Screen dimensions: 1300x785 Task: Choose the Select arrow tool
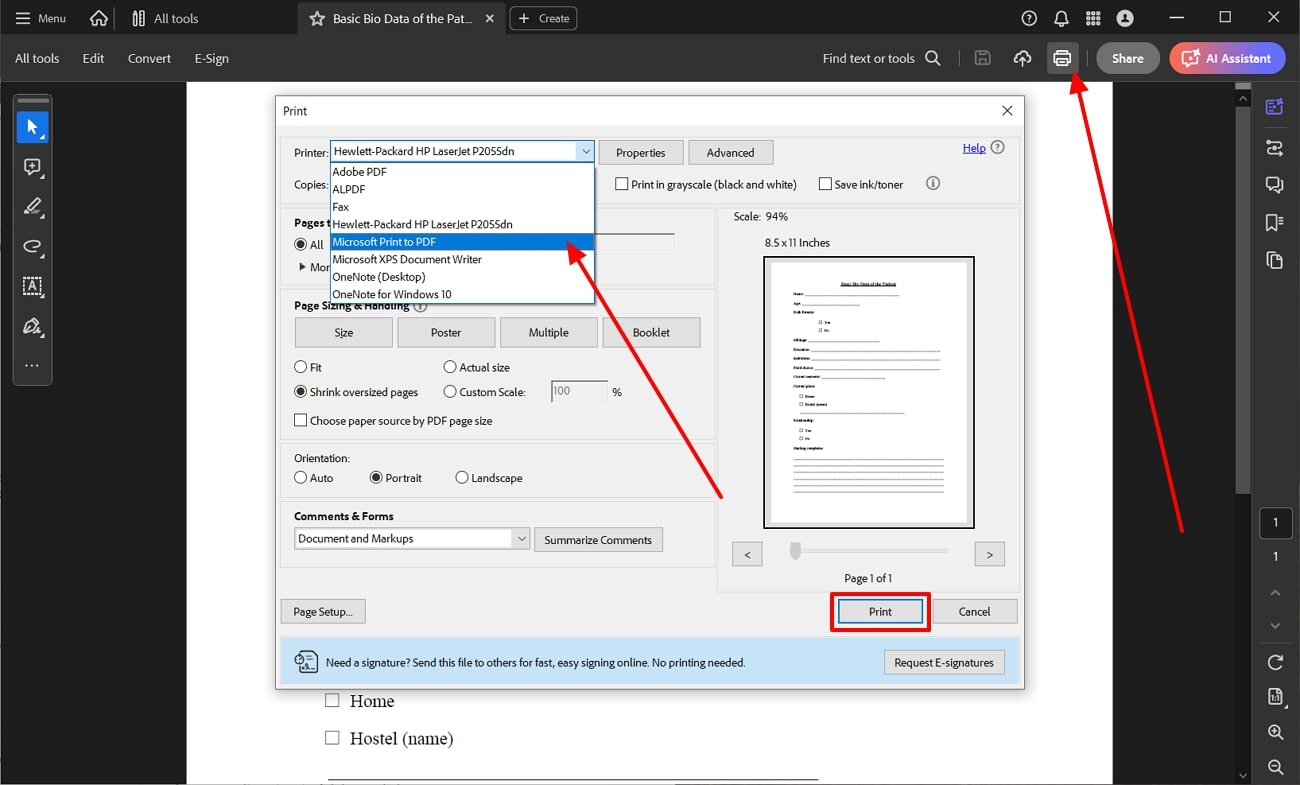click(x=32, y=127)
